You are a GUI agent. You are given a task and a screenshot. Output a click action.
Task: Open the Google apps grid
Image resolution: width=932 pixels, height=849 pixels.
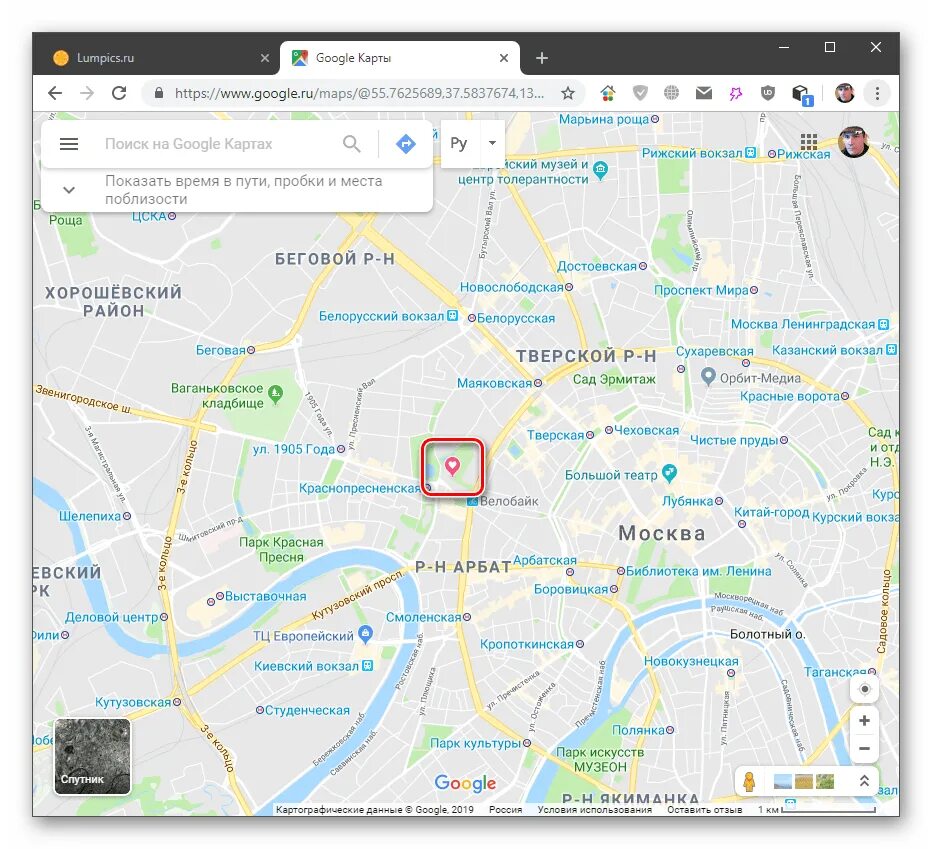tap(808, 143)
